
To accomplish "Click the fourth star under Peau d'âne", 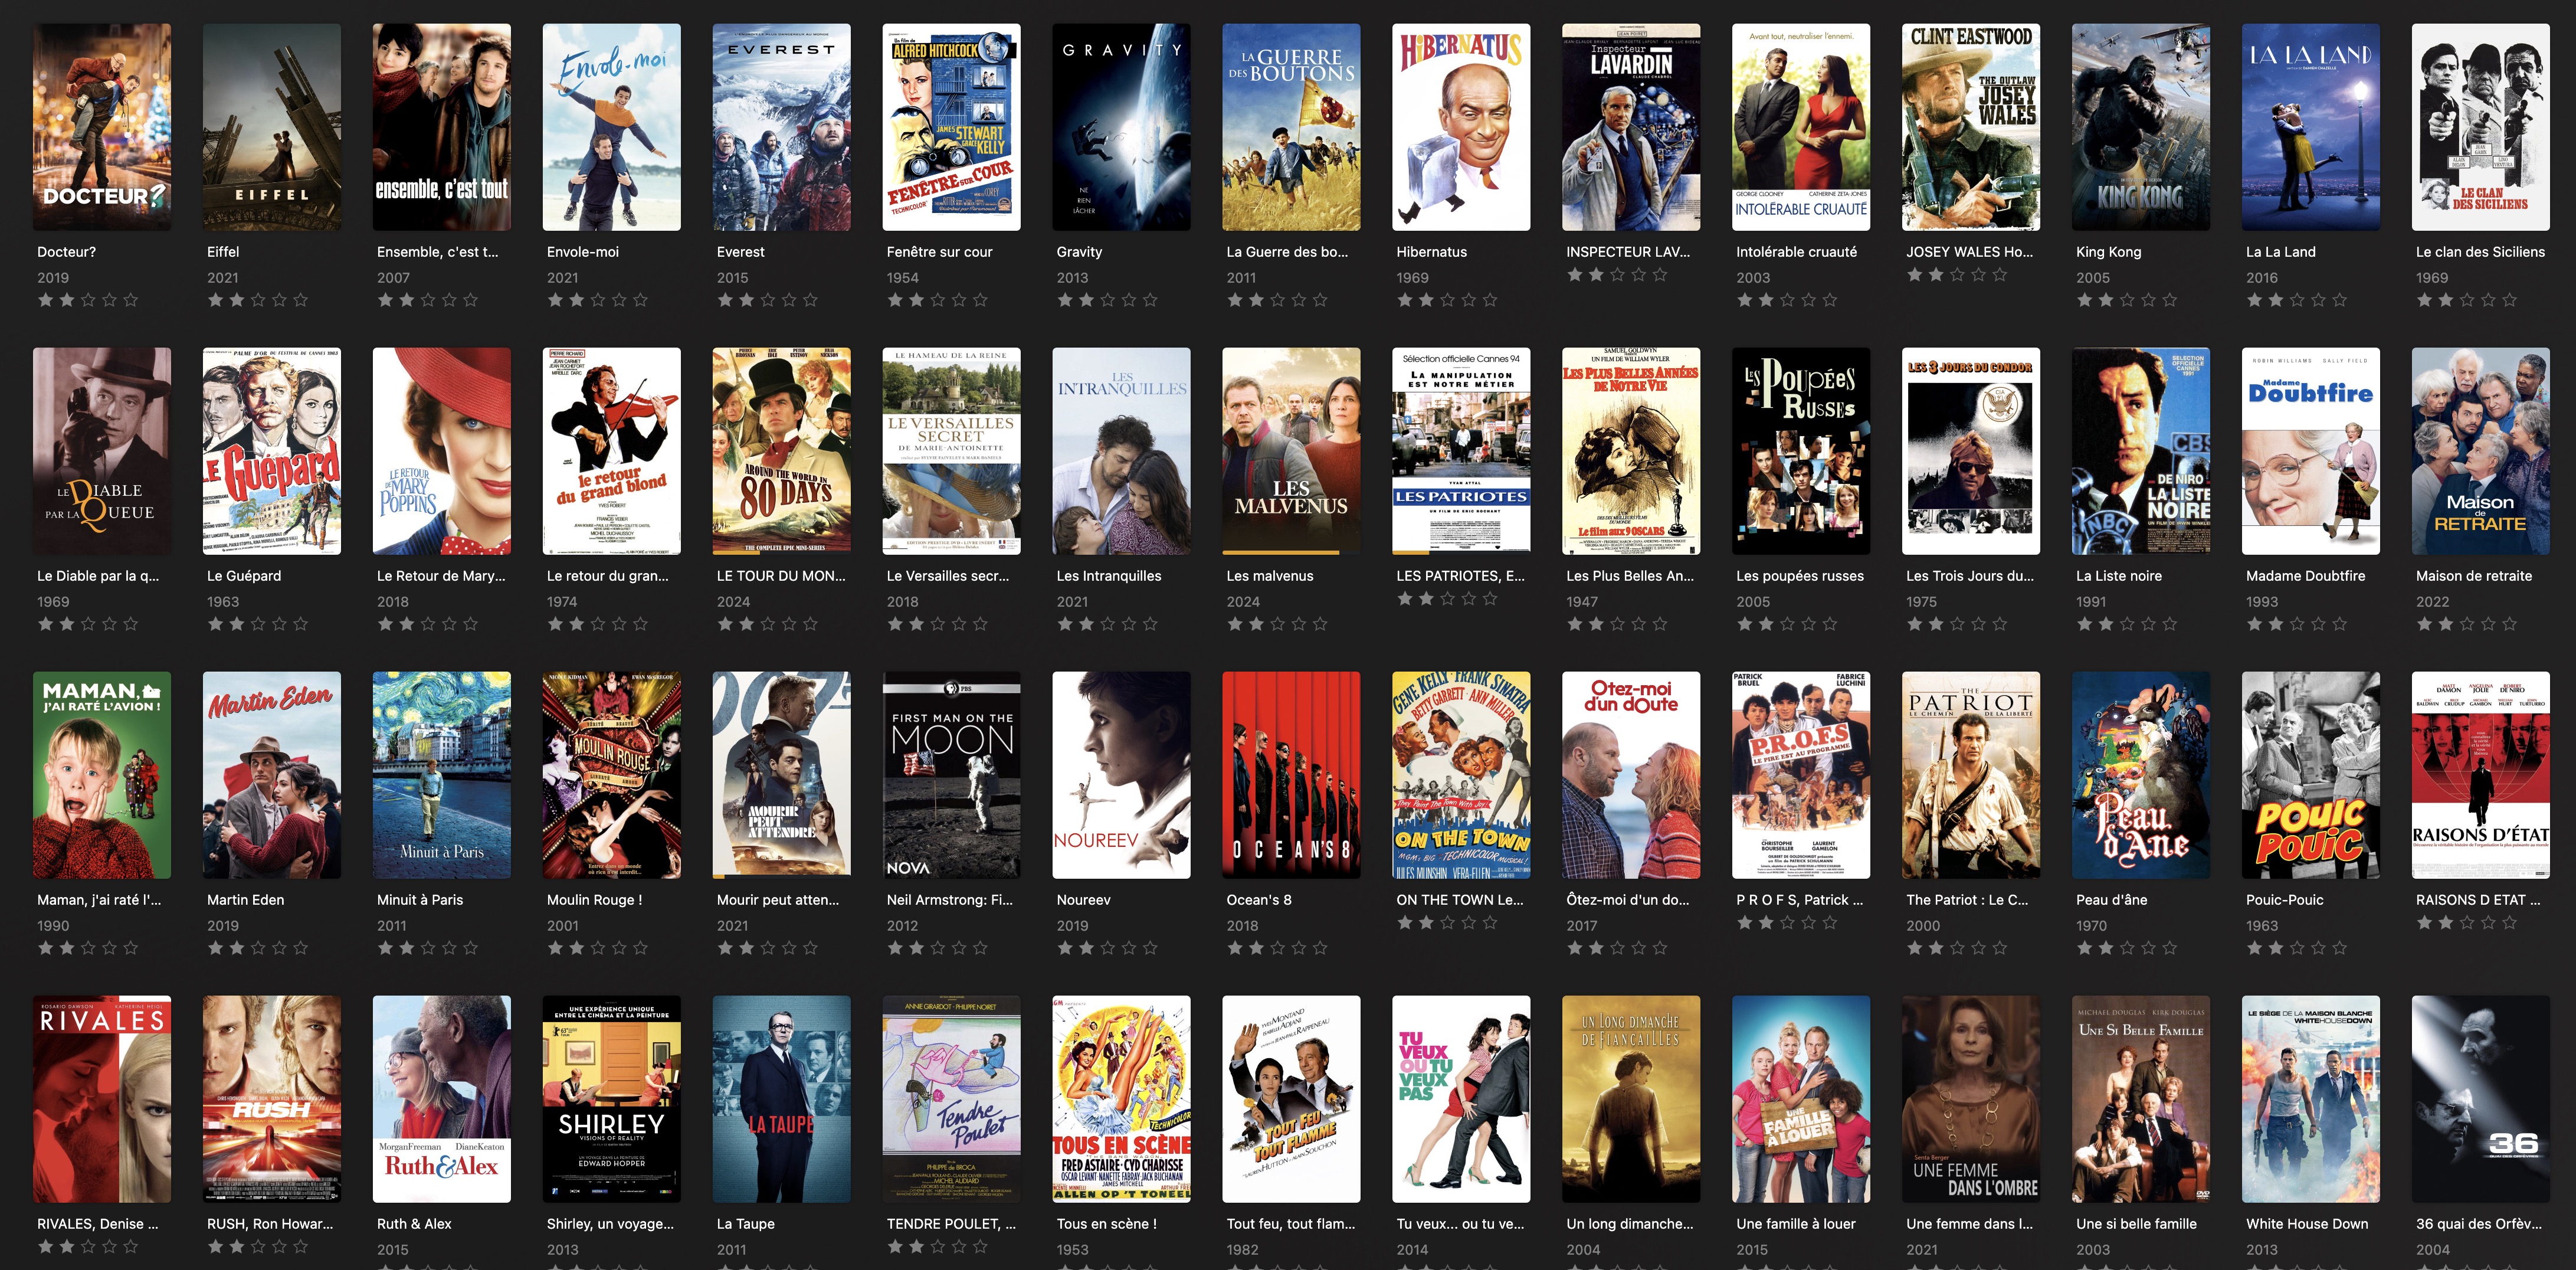I will click(2148, 948).
